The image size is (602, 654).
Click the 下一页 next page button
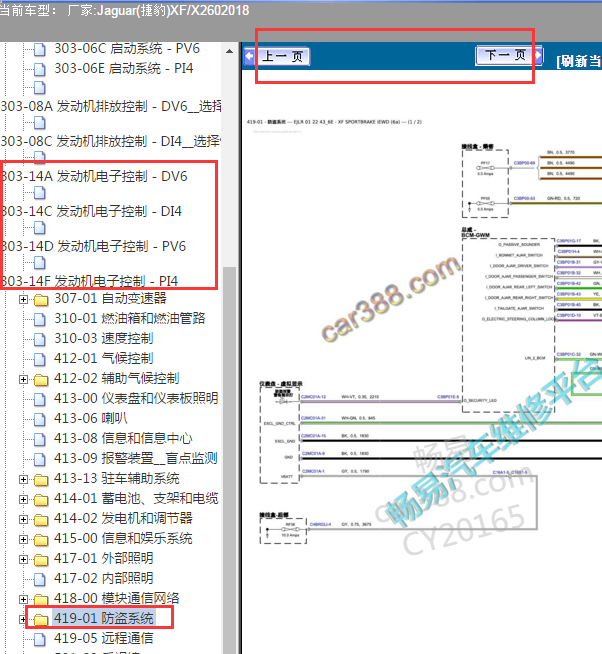[509, 55]
